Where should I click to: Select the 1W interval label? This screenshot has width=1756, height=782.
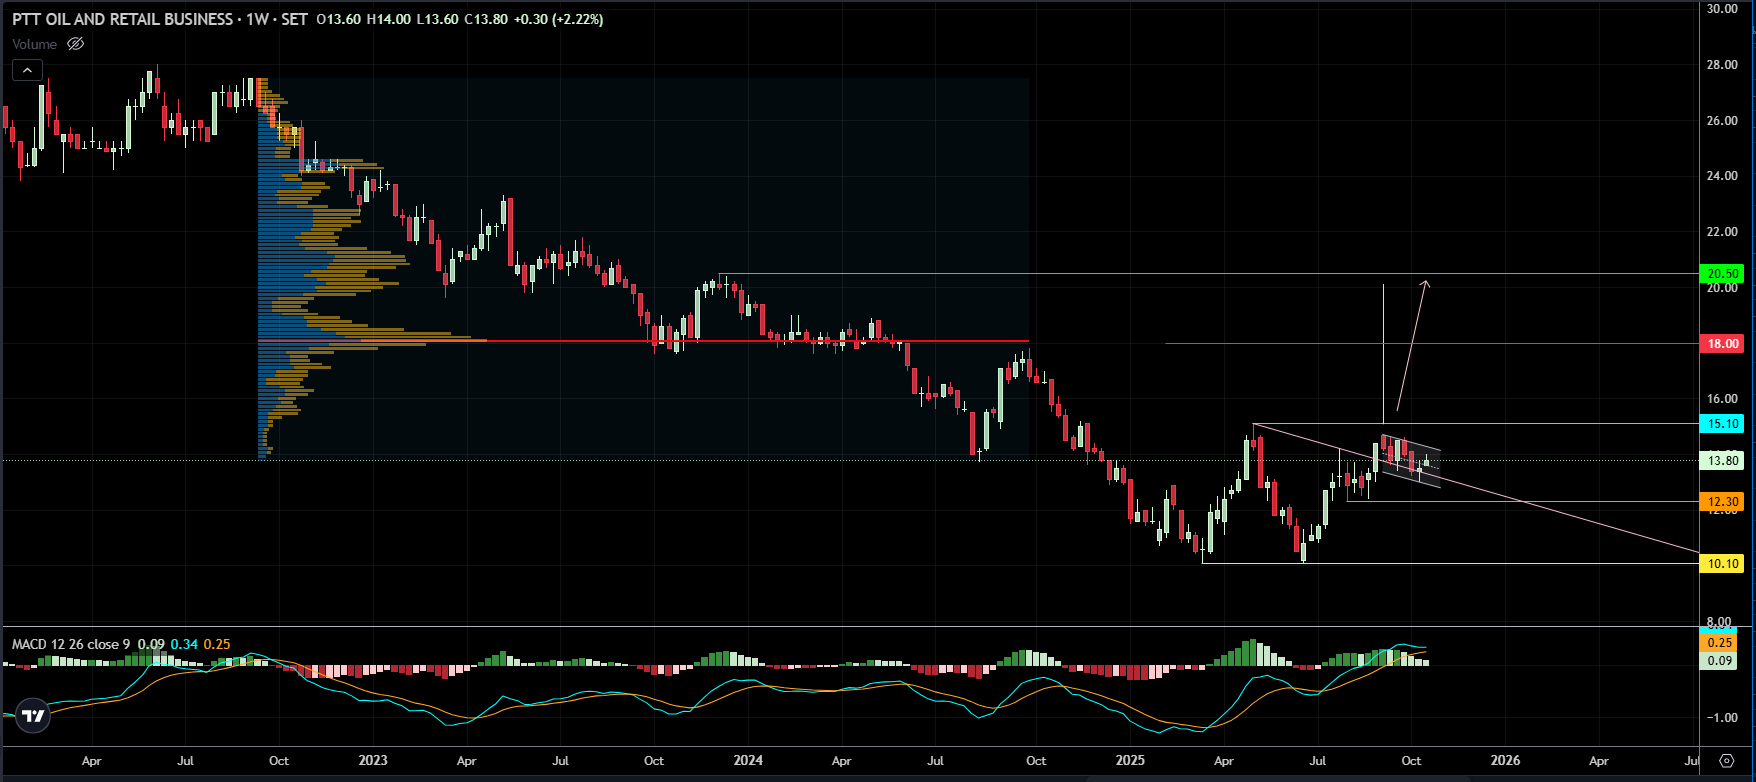point(259,19)
